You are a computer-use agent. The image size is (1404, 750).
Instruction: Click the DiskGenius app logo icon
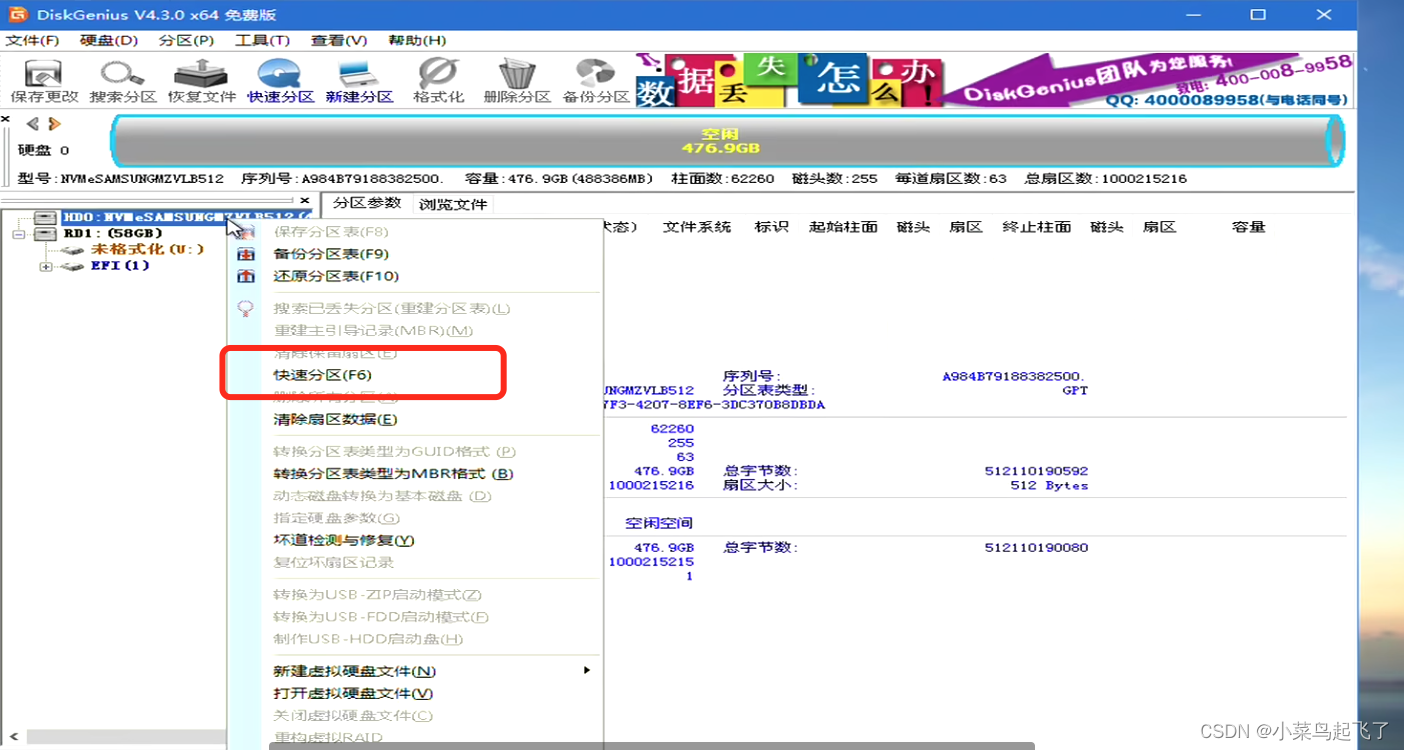[x=17, y=14]
